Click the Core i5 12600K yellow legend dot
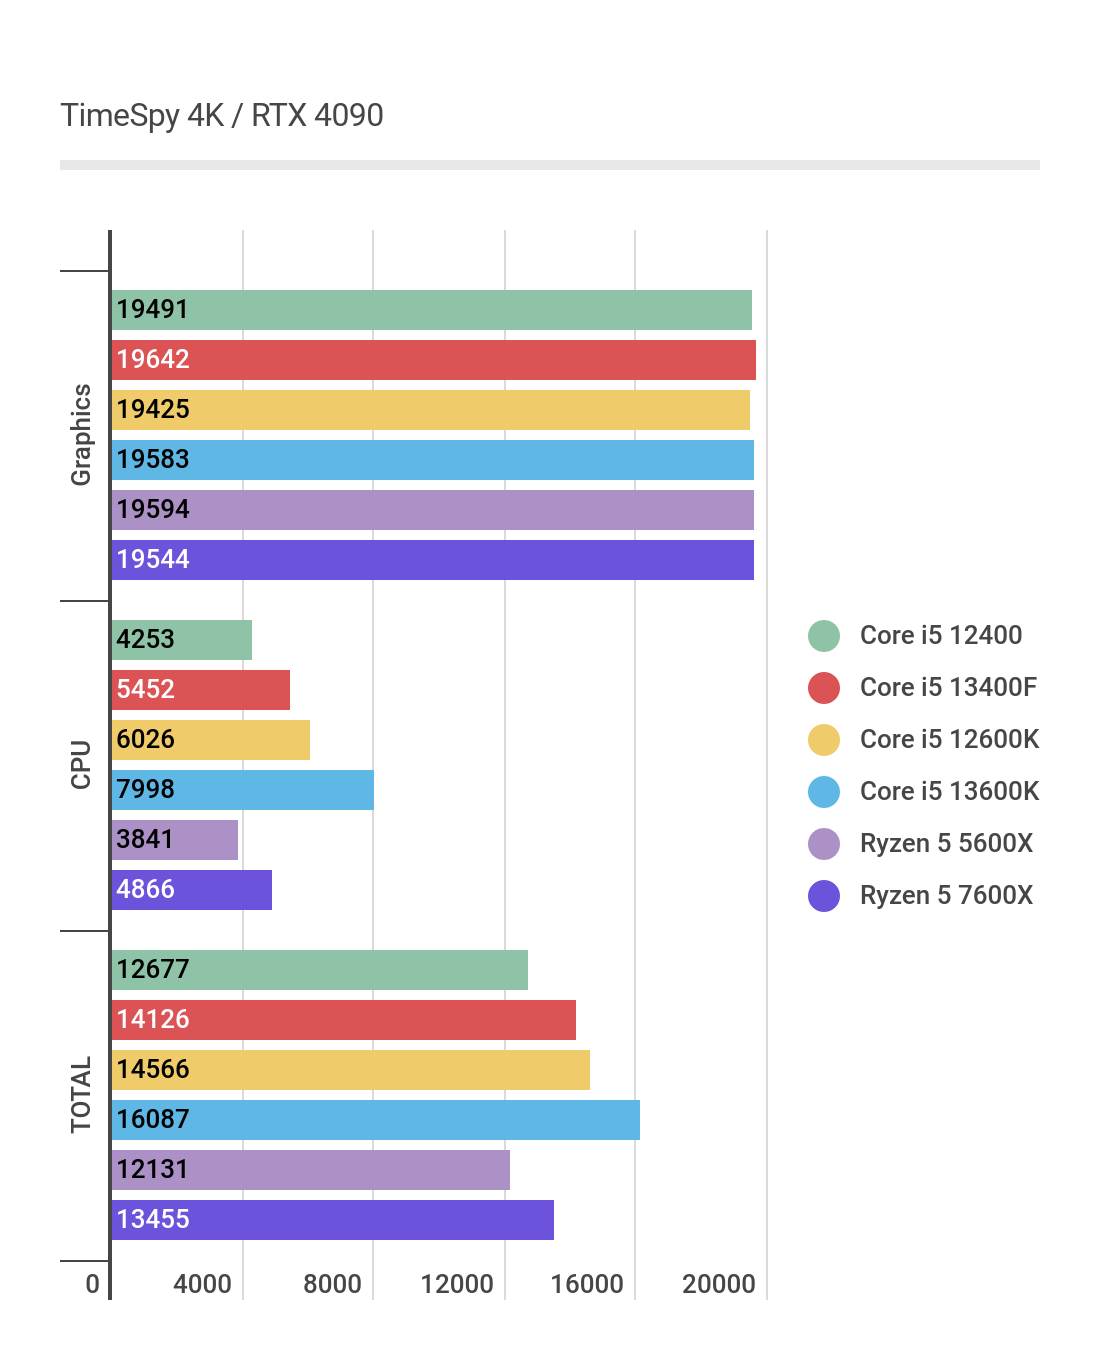1100x1368 pixels. [x=824, y=740]
